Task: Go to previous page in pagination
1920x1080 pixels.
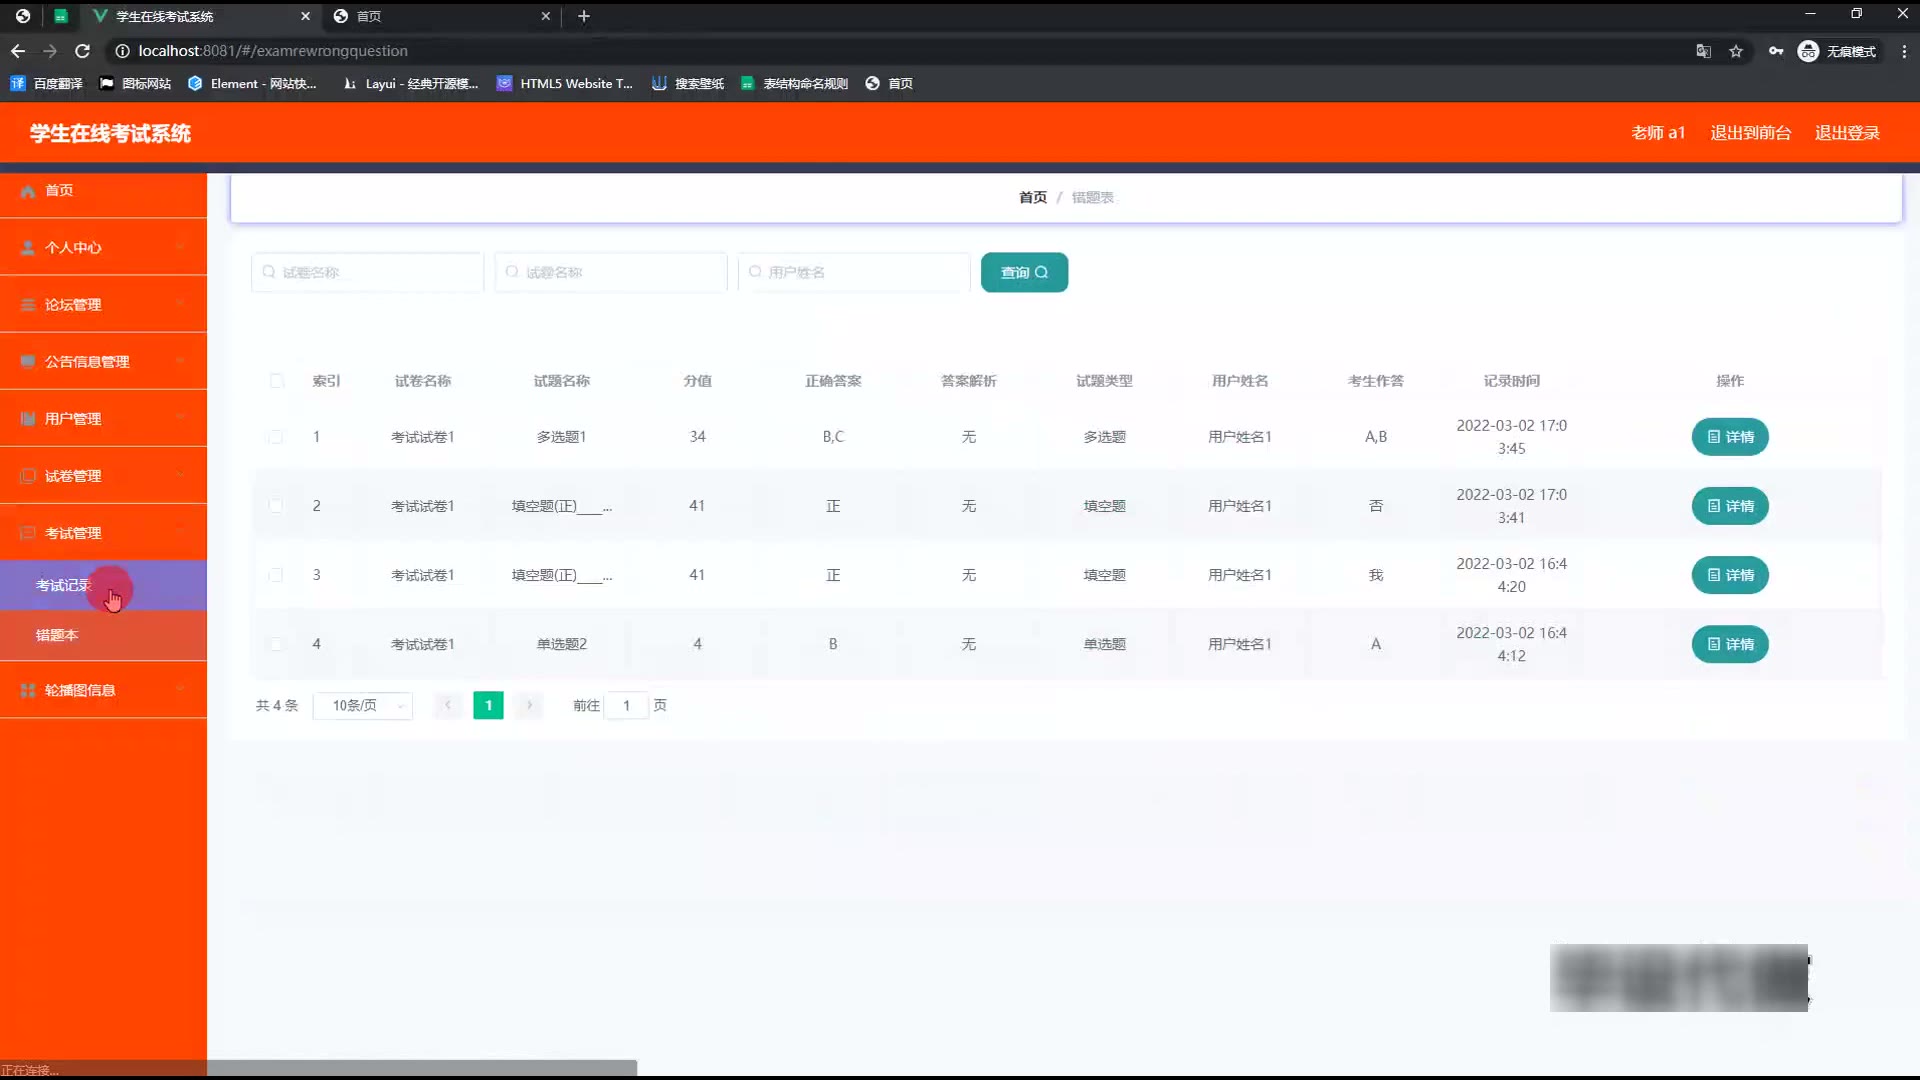Action: coord(448,706)
